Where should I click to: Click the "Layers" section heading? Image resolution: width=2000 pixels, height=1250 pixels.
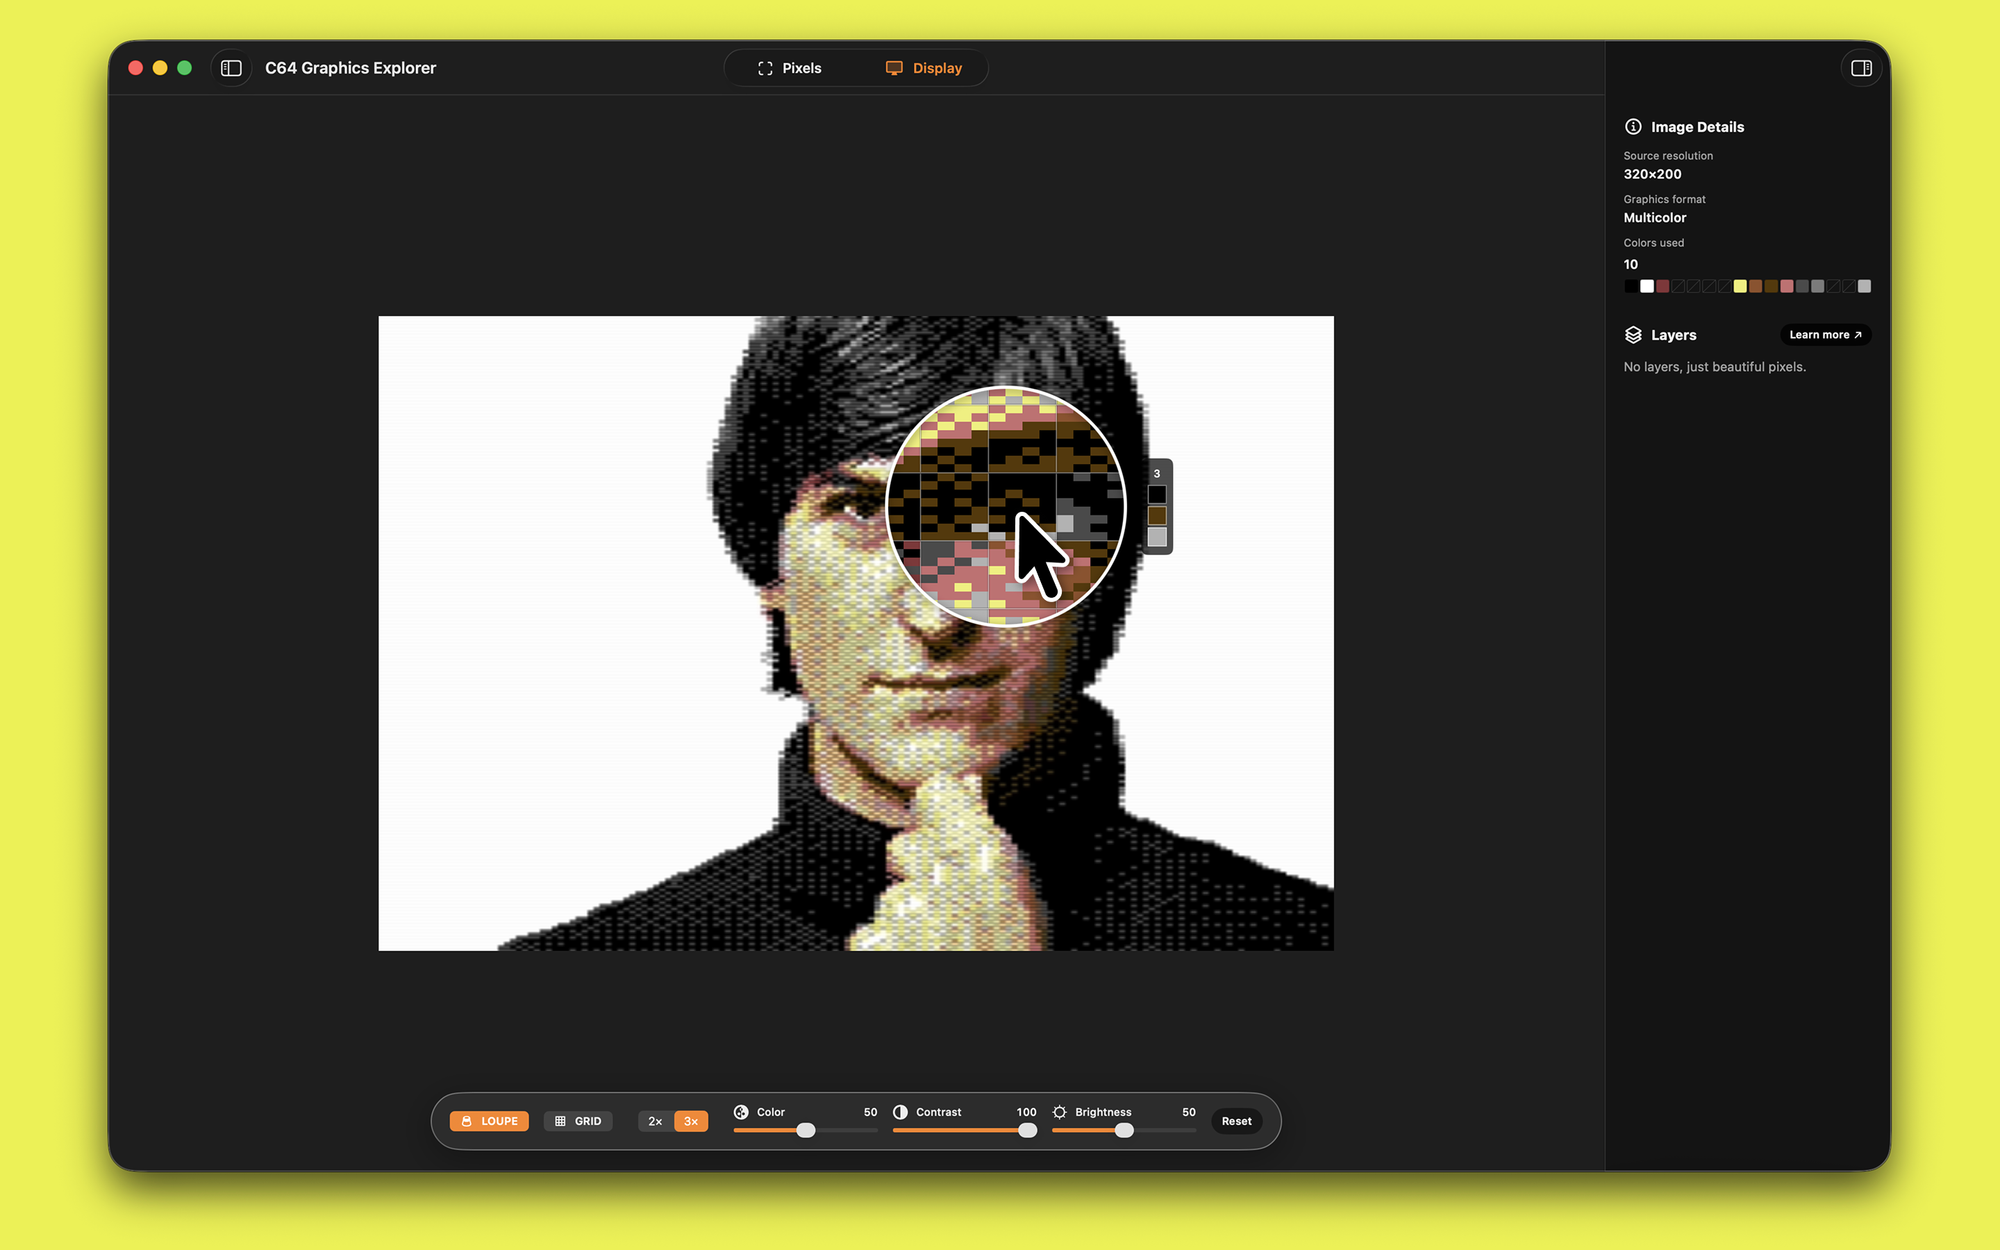[1674, 335]
